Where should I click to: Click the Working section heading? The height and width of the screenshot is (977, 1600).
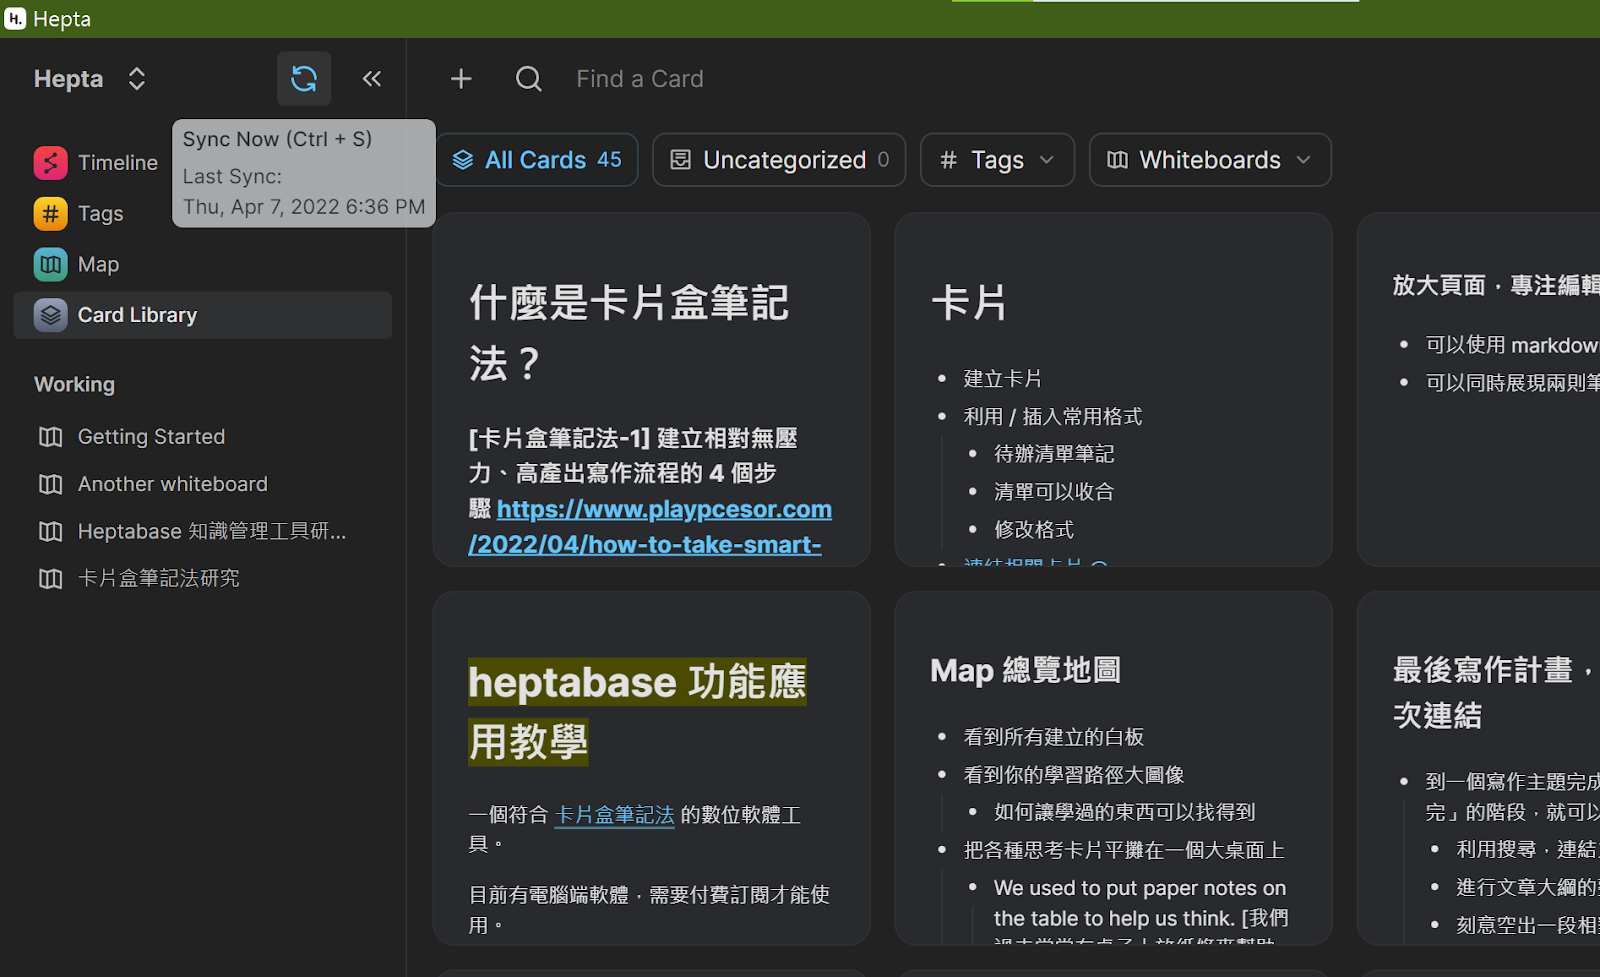75,384
